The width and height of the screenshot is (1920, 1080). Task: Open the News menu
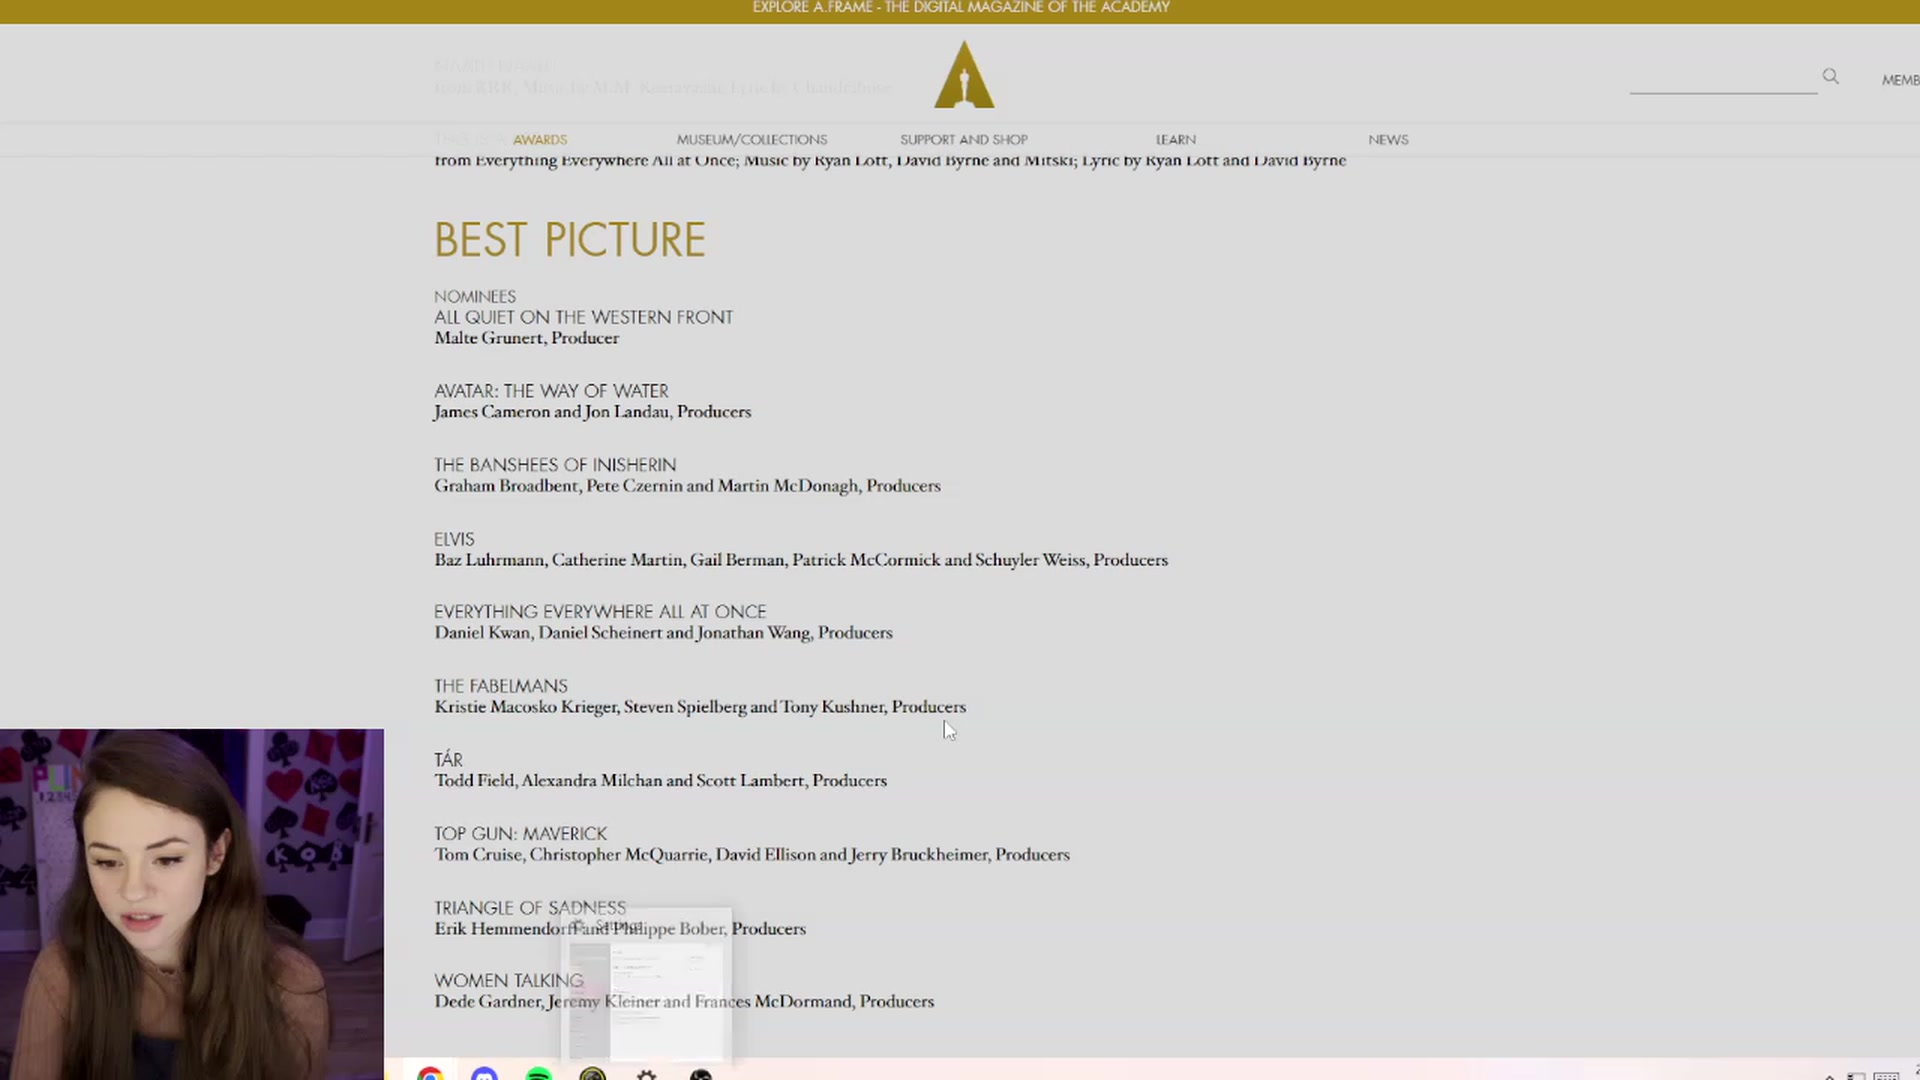pos(1388,140)
